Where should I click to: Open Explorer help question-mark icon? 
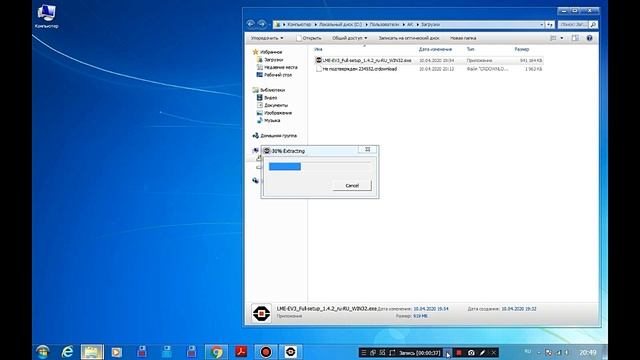(589, 38)
